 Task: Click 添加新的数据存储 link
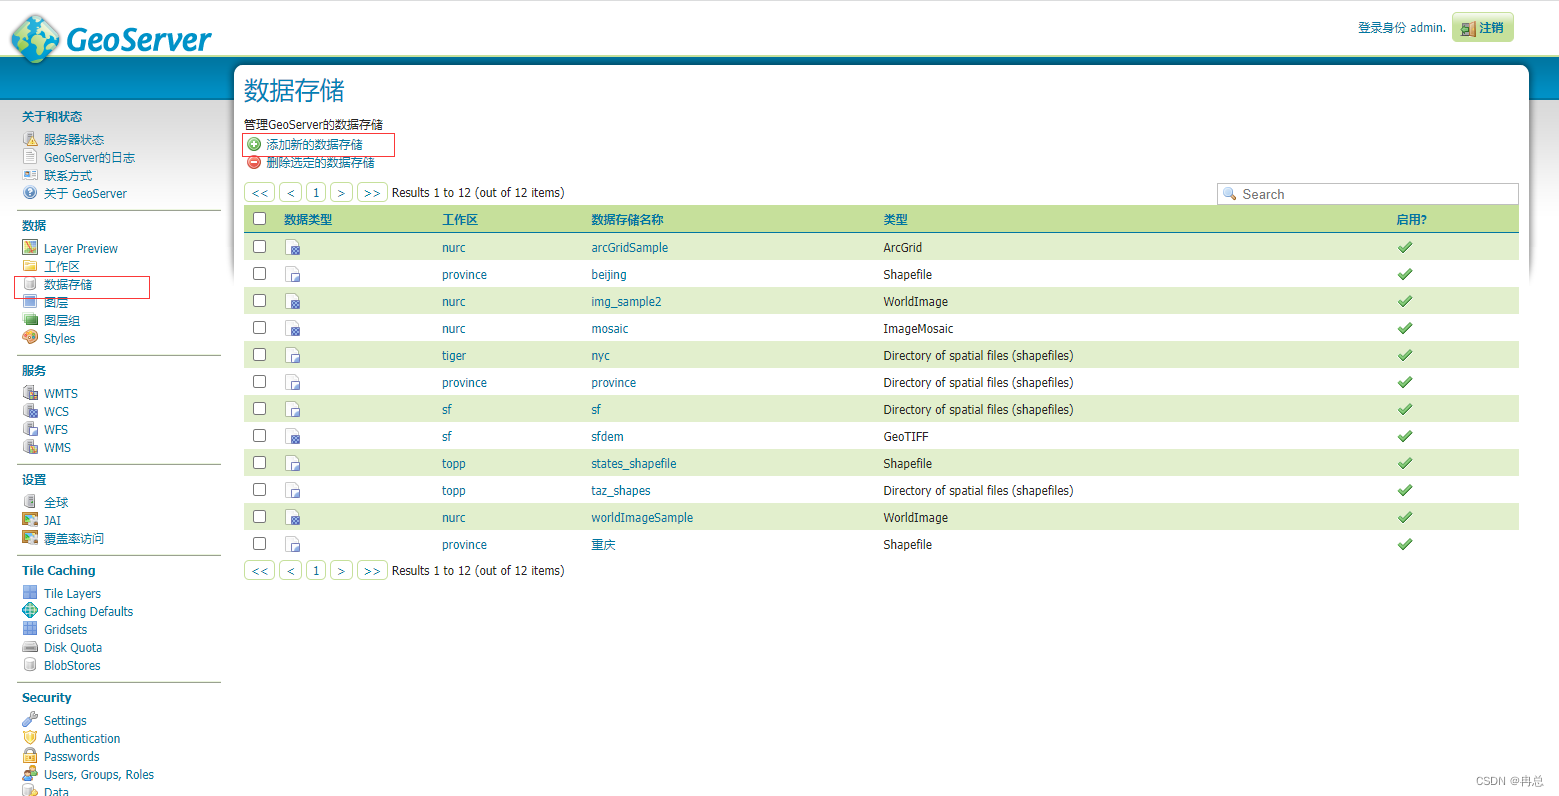click(x=314, y=145)
